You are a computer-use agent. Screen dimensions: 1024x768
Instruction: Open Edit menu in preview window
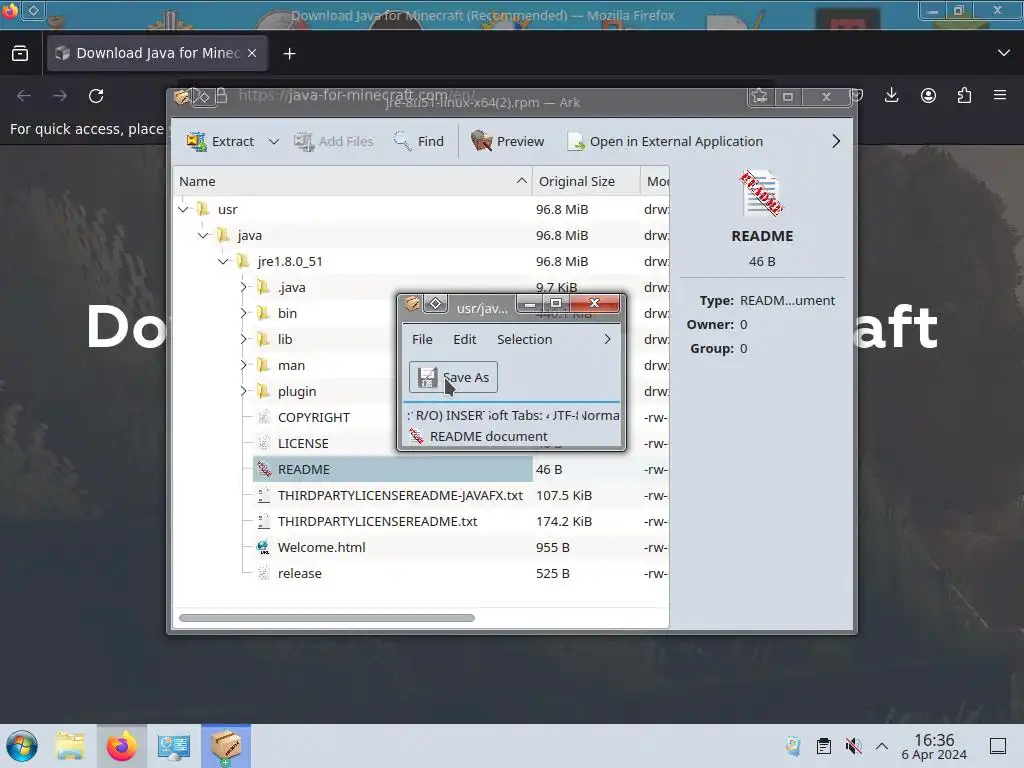(464, 339)
